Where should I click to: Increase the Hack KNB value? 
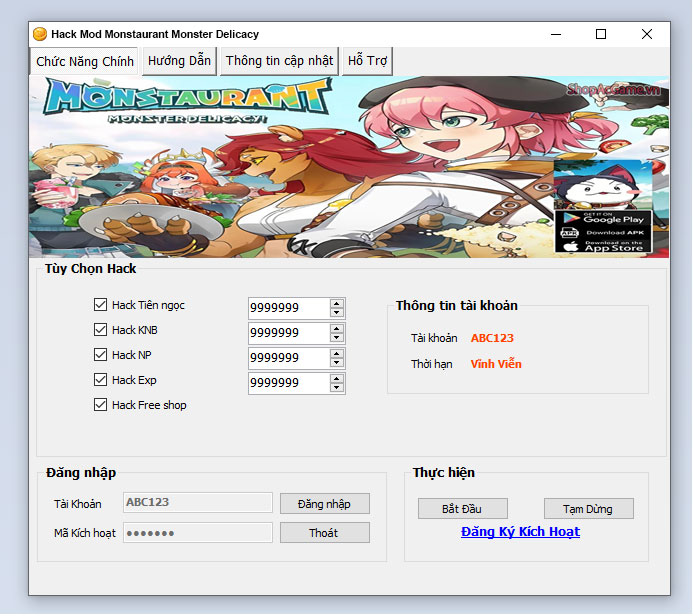coord(337,329)
